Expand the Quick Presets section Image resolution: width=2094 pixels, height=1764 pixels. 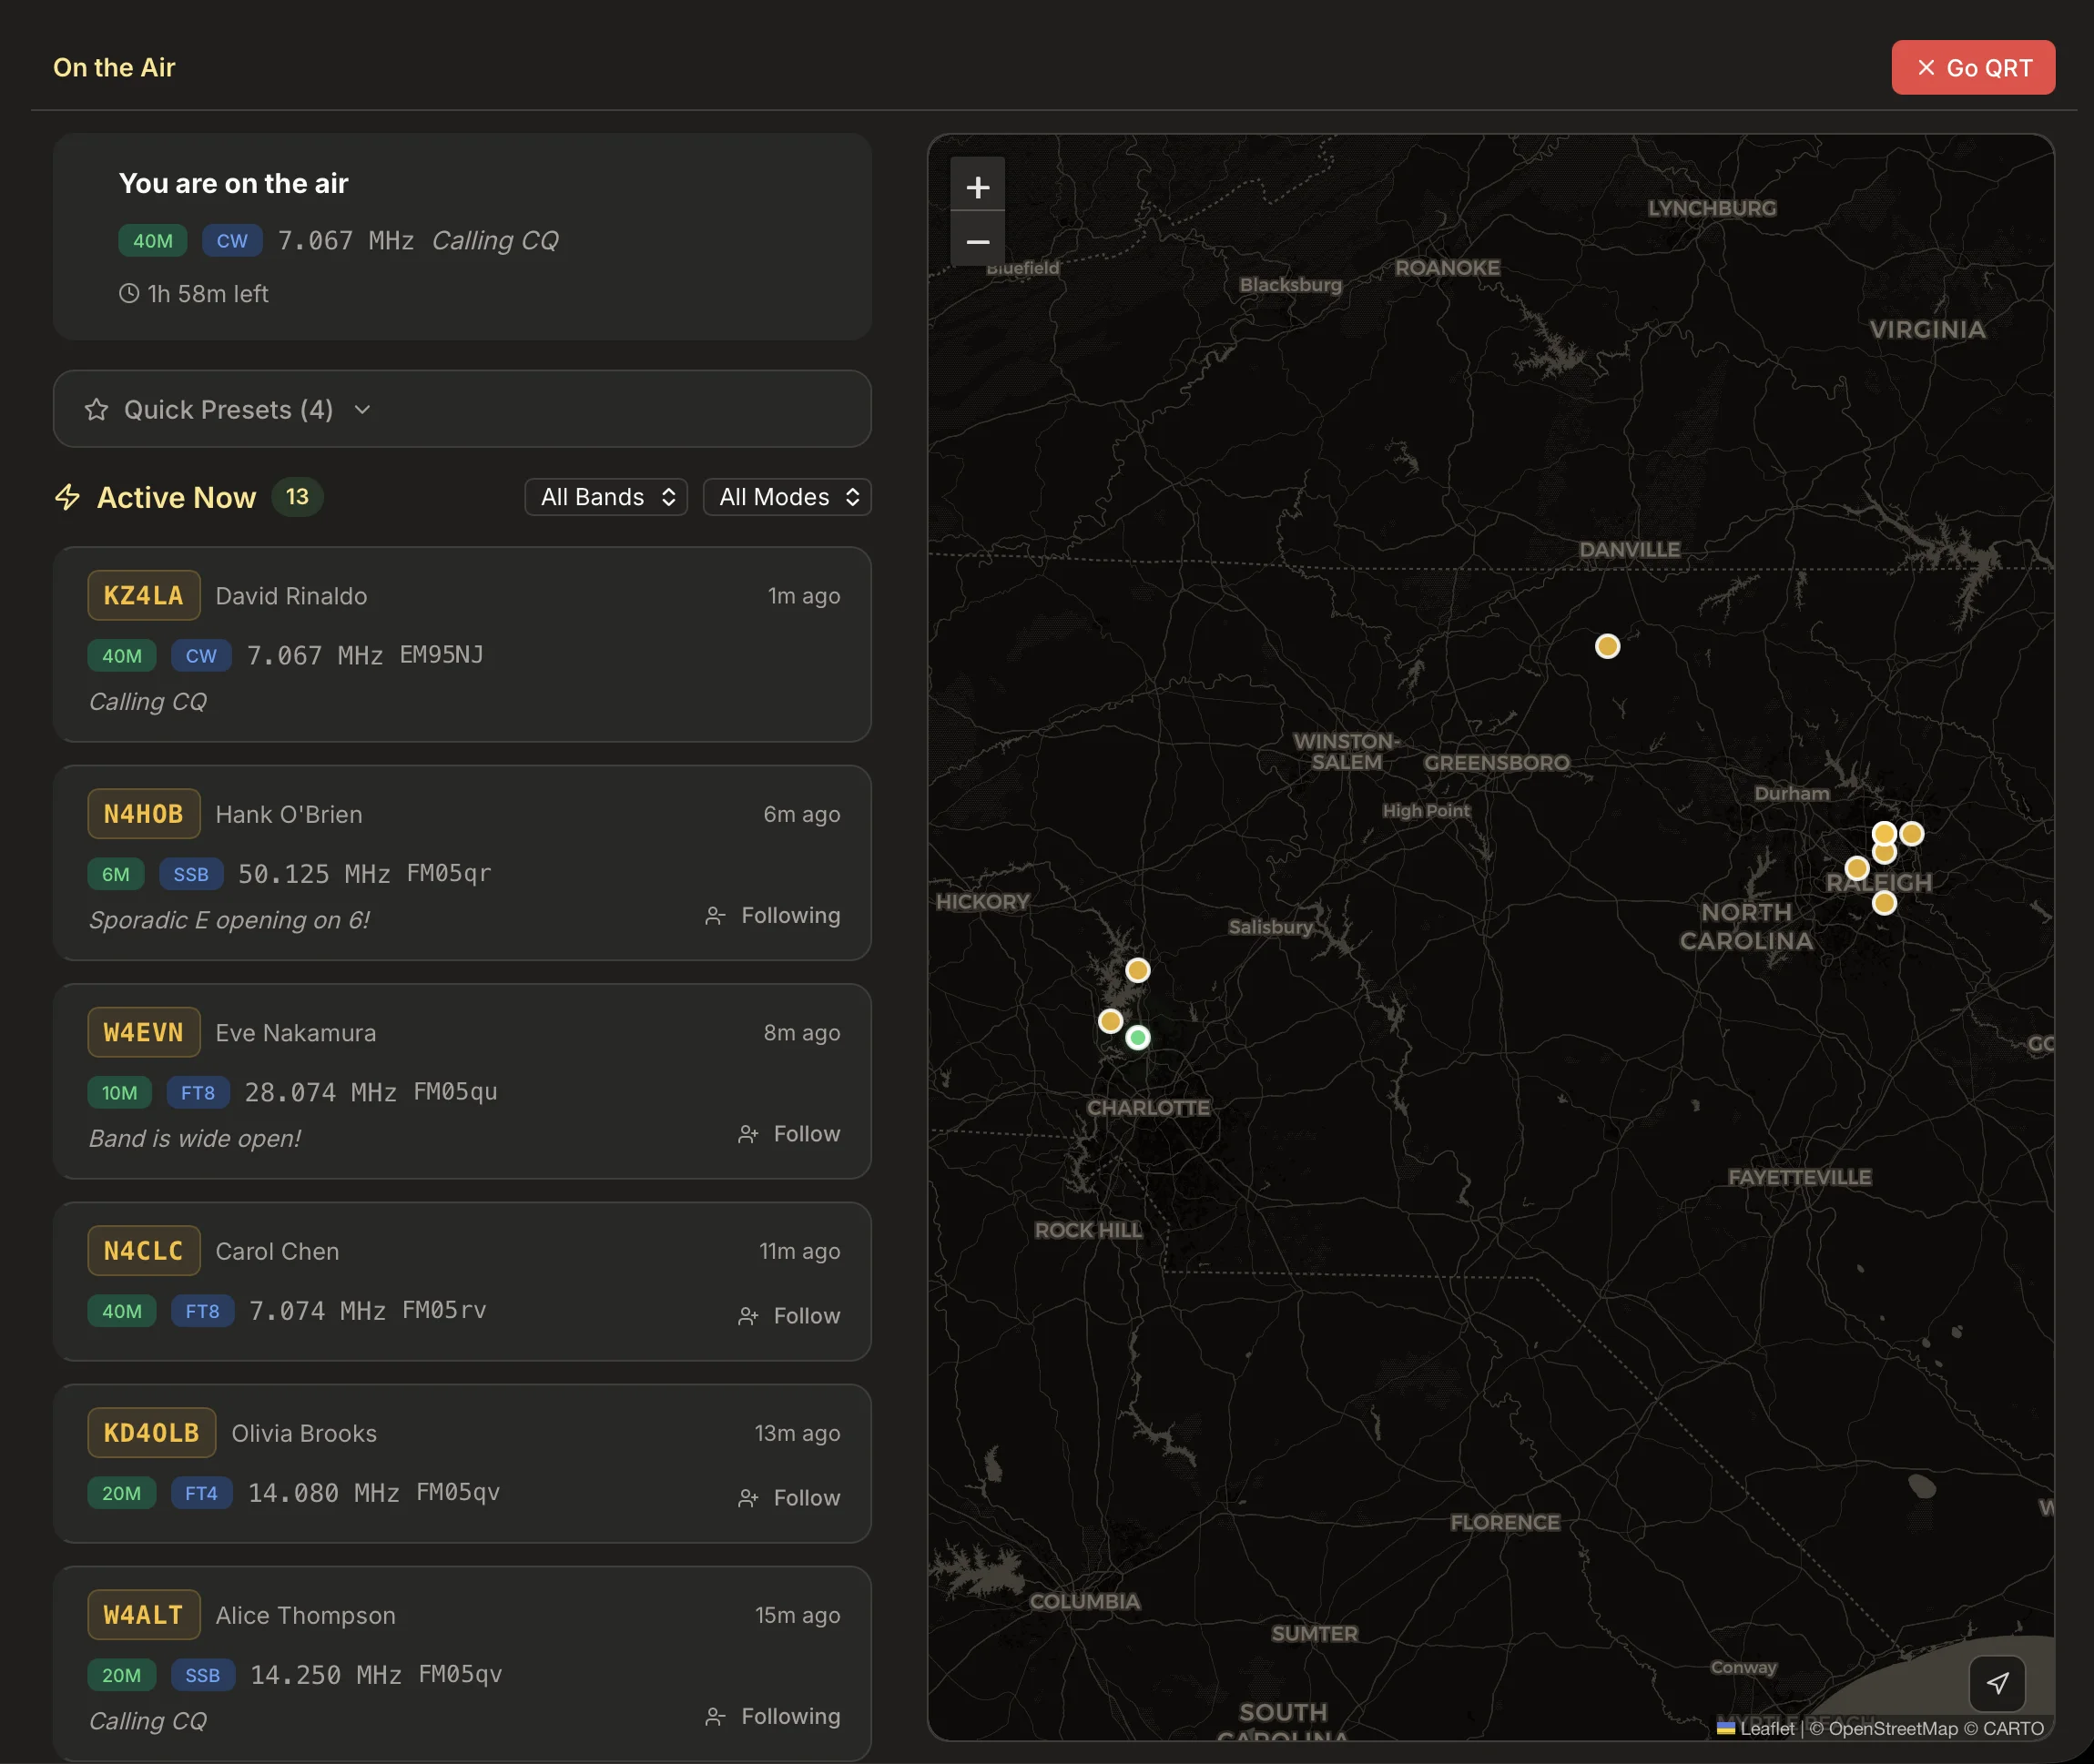(461, 409)
